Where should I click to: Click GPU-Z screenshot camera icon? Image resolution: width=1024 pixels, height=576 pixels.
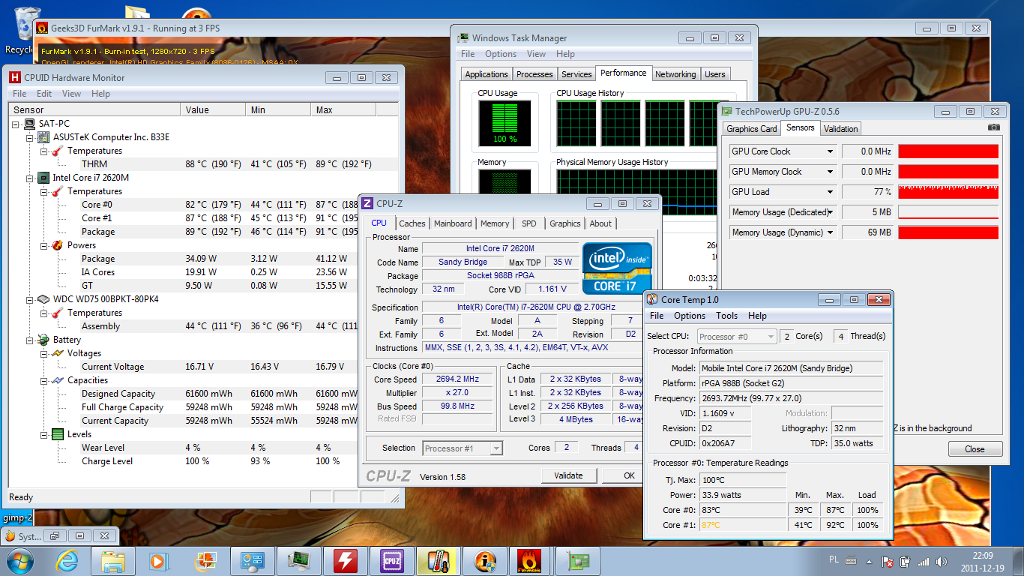click(993, 128)
